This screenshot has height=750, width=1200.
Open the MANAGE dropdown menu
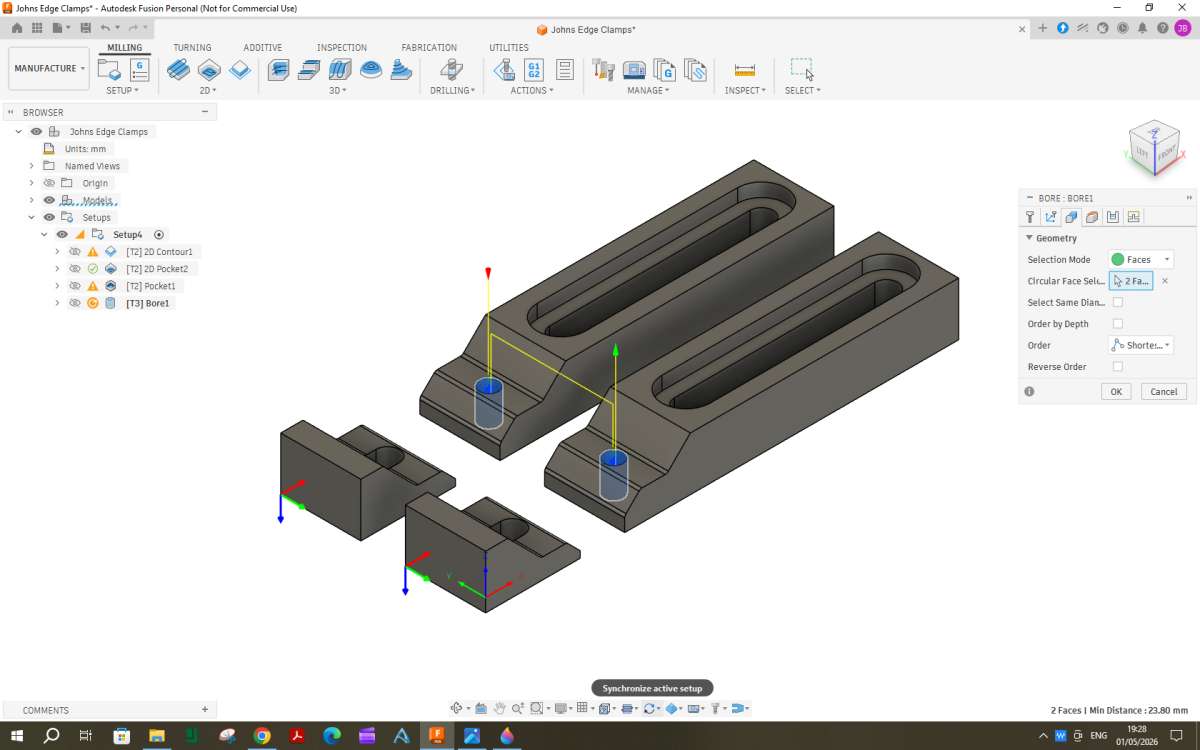648,90
